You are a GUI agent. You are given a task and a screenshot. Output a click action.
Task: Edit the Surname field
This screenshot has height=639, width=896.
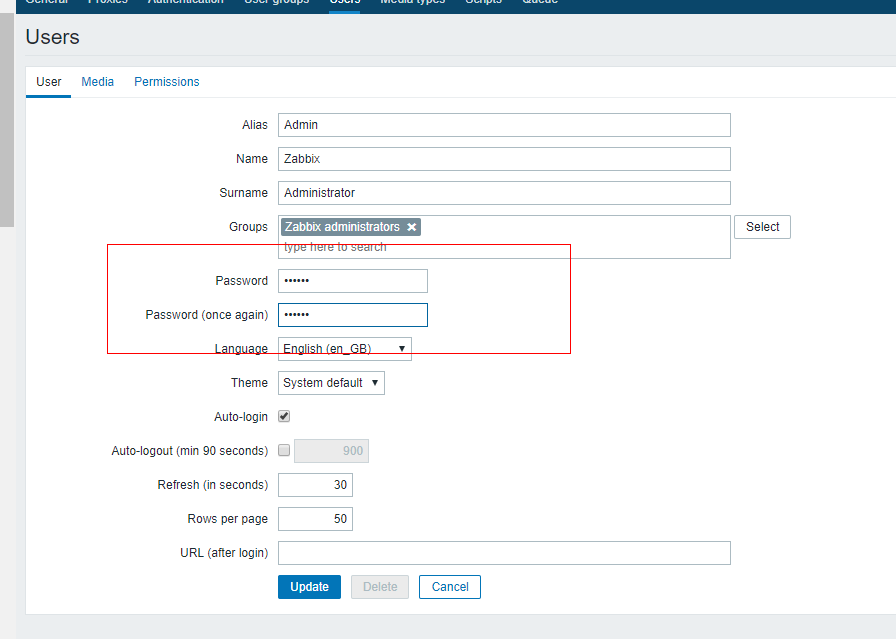(x=504, y=193)
